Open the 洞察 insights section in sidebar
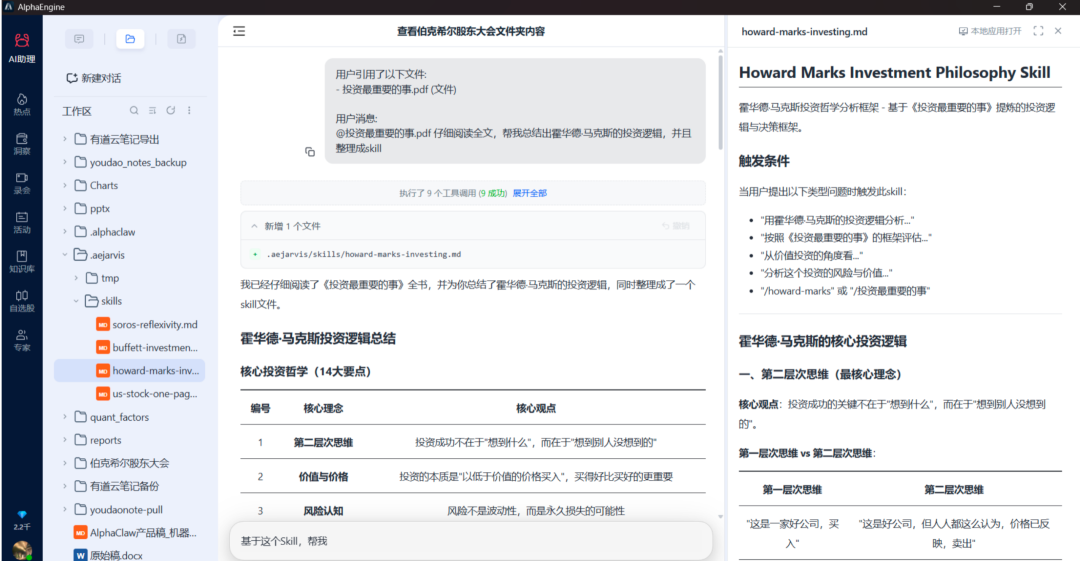1080x561 pixels. pos(21,143)
